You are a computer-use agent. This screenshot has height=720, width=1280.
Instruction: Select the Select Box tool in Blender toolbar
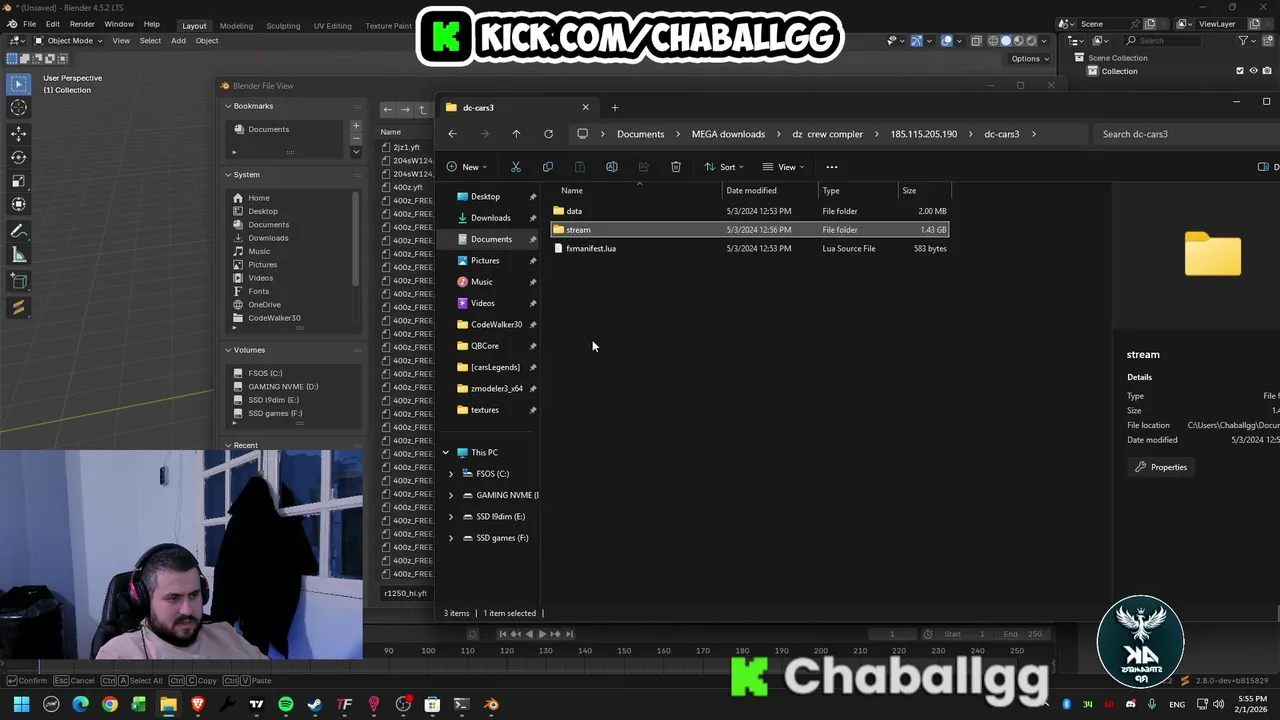[x=19, y=85]
